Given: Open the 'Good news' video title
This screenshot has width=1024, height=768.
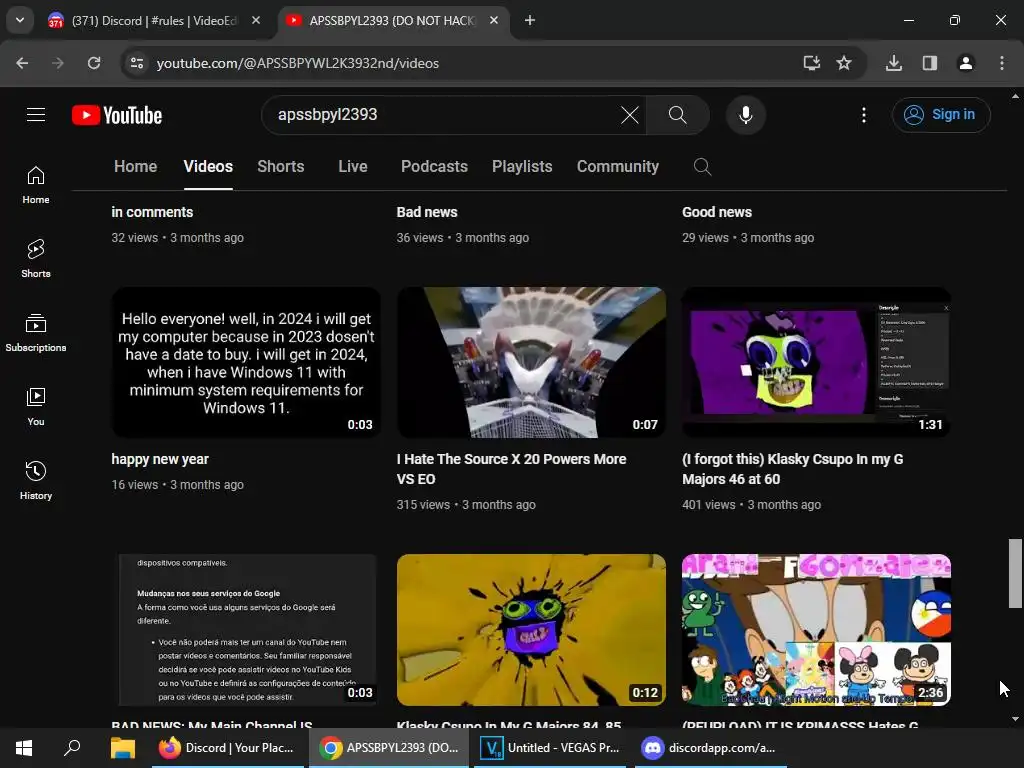Looking at the screenshot, I should (716, 212).
